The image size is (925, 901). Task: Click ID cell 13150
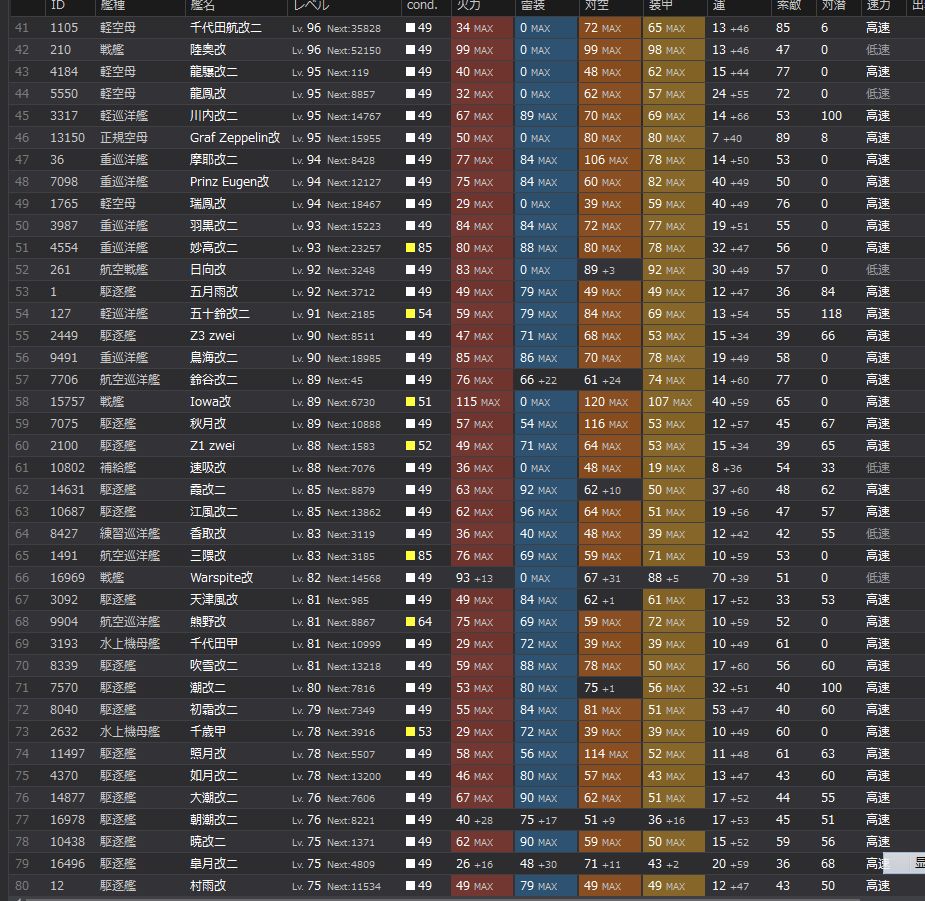(67, 138)
